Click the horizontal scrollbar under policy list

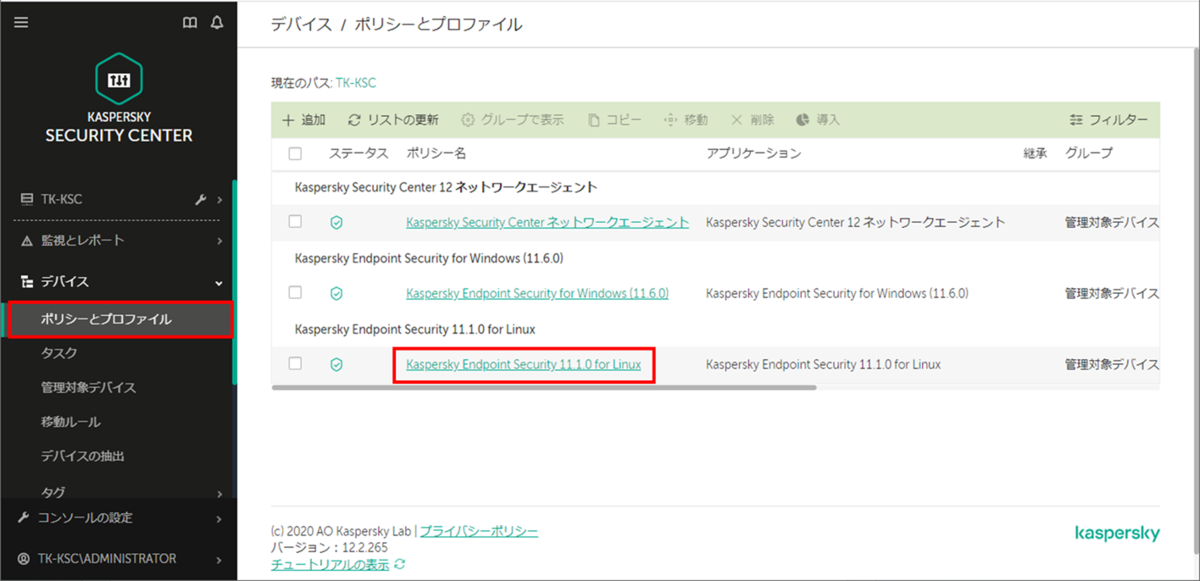544,387
